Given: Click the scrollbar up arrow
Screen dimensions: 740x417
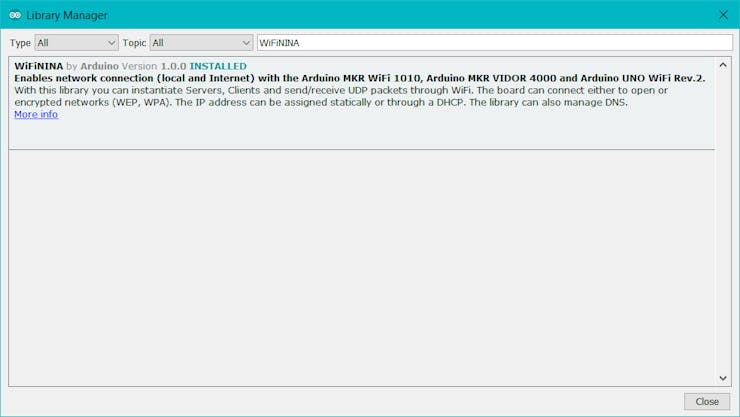Looking at the screenshot, I should coord(723,66).
